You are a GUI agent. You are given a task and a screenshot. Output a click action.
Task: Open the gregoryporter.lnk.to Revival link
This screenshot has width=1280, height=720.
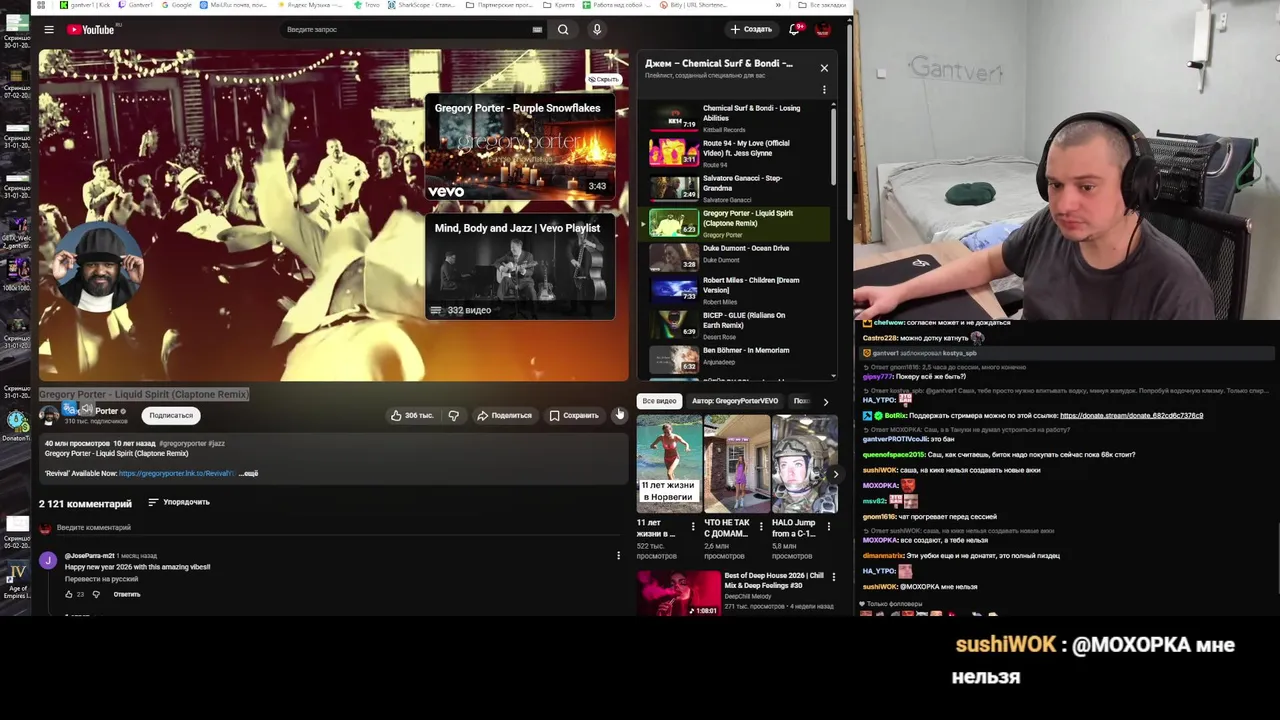click(x=177, y=473)
